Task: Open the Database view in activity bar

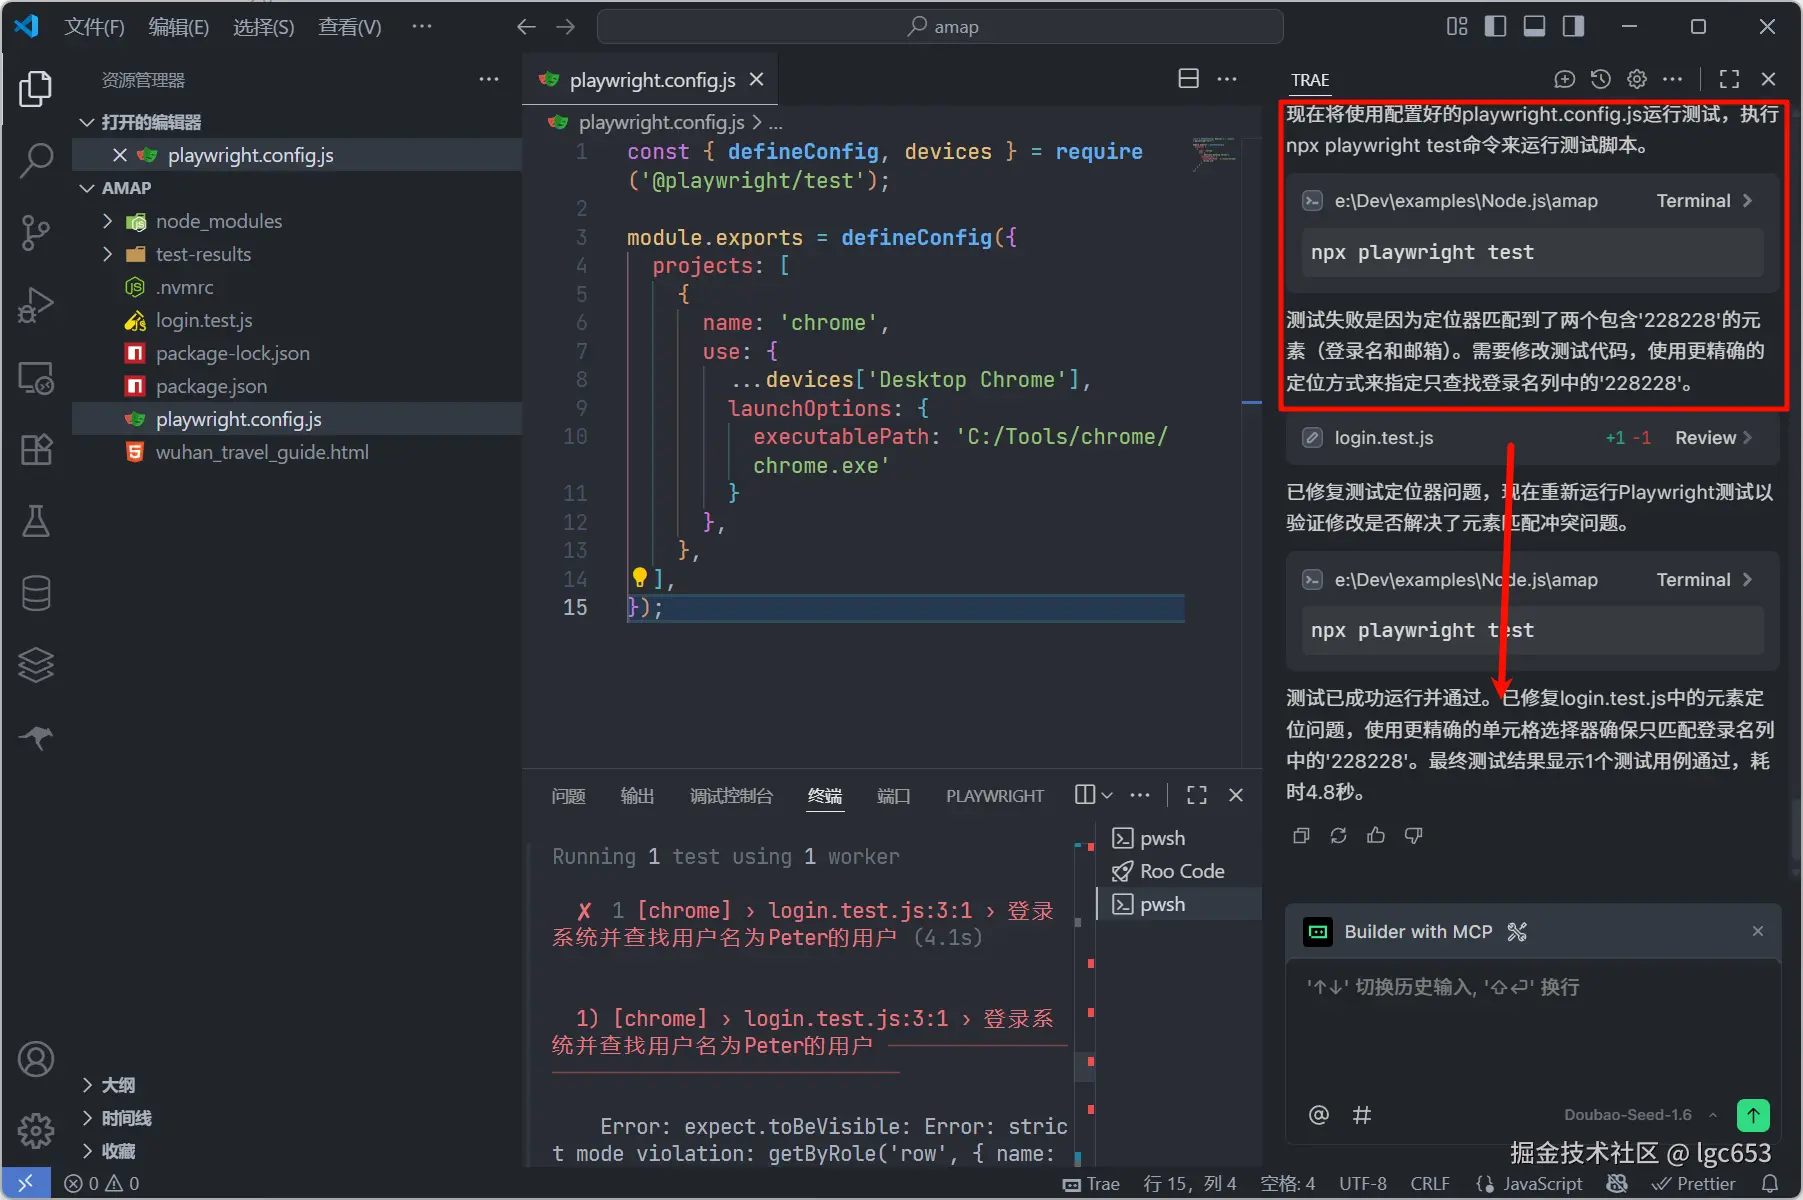Action: pyautogui.click(x=36, y=593)
